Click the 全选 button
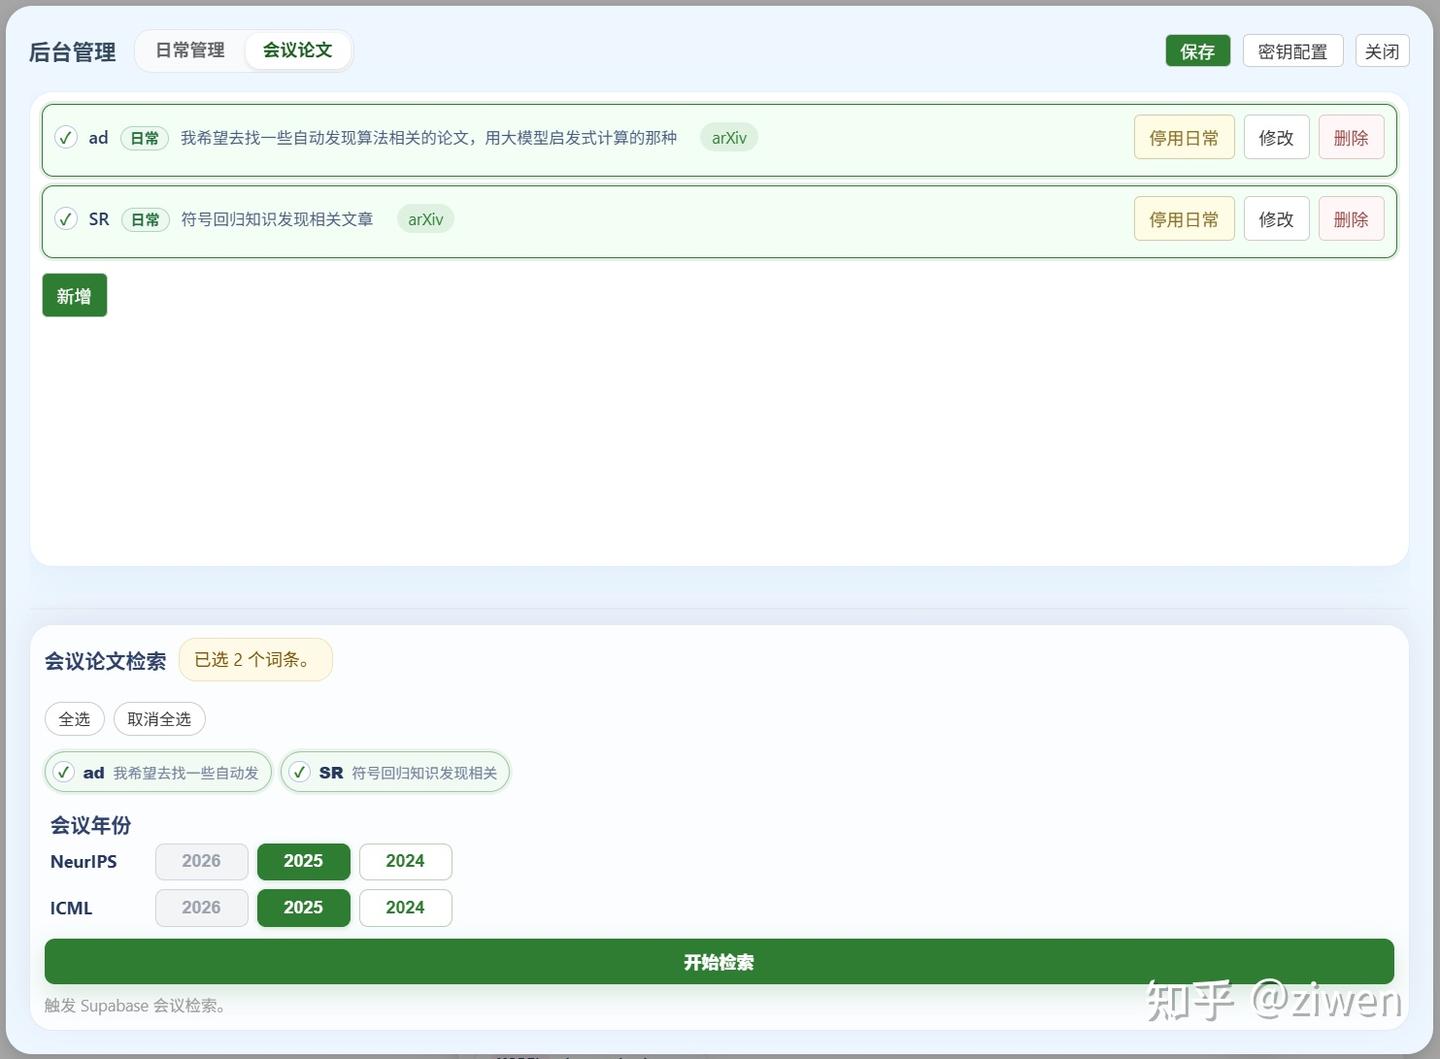This screenshot has width=1440, height=1059. coord(74,719)
